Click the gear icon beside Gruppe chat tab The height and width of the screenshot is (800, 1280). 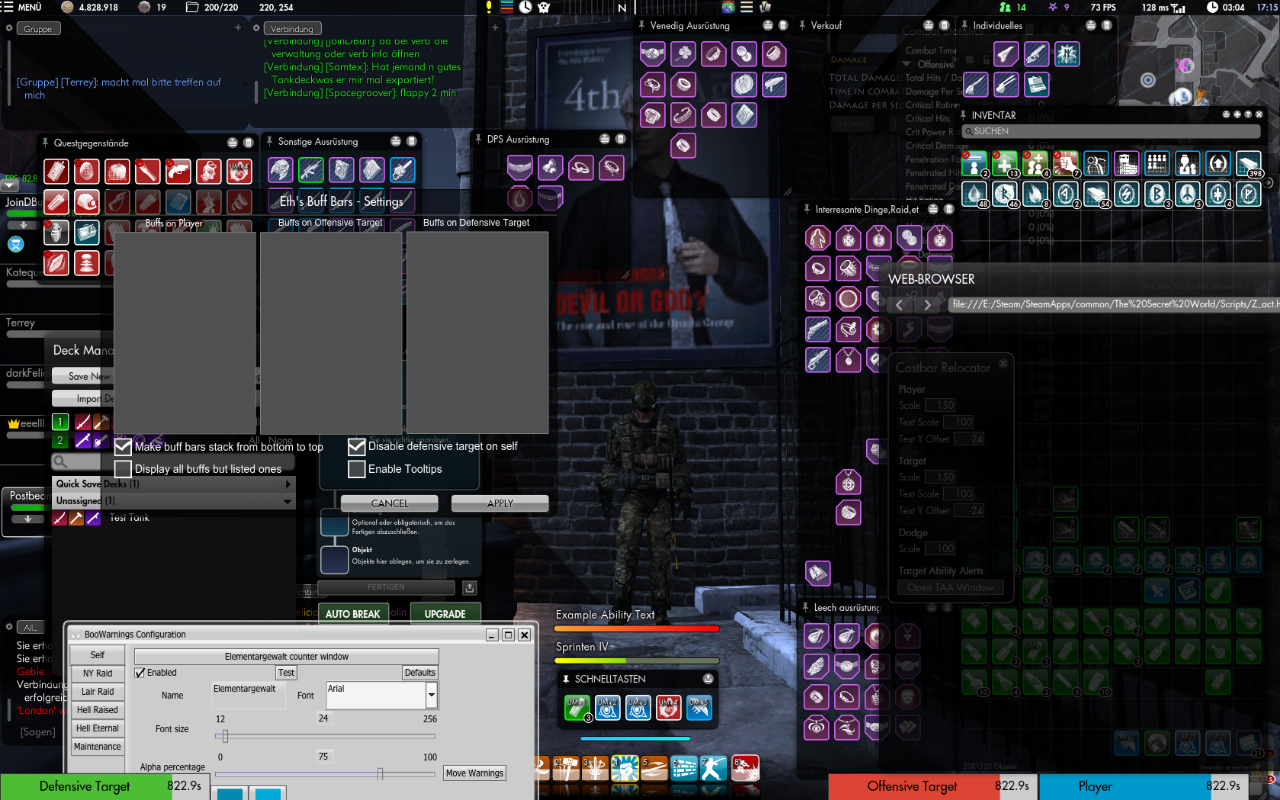pyautogui.click(x=9, y=29)
